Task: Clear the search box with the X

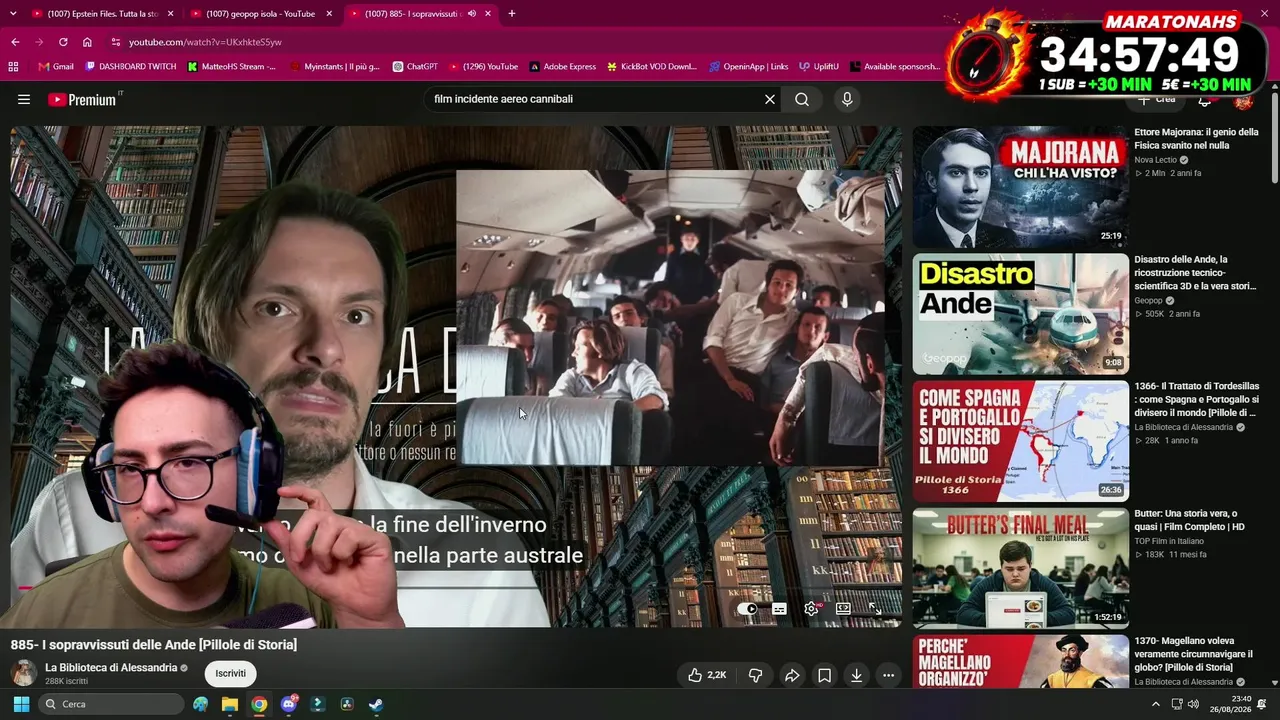Action: click(770, 99)
